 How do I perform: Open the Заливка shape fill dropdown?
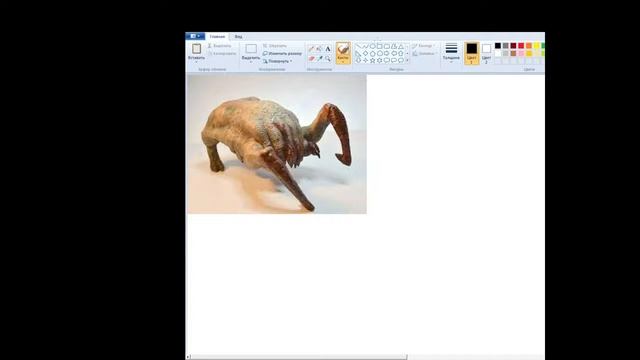pyautogui.click(x=424, y=53)
